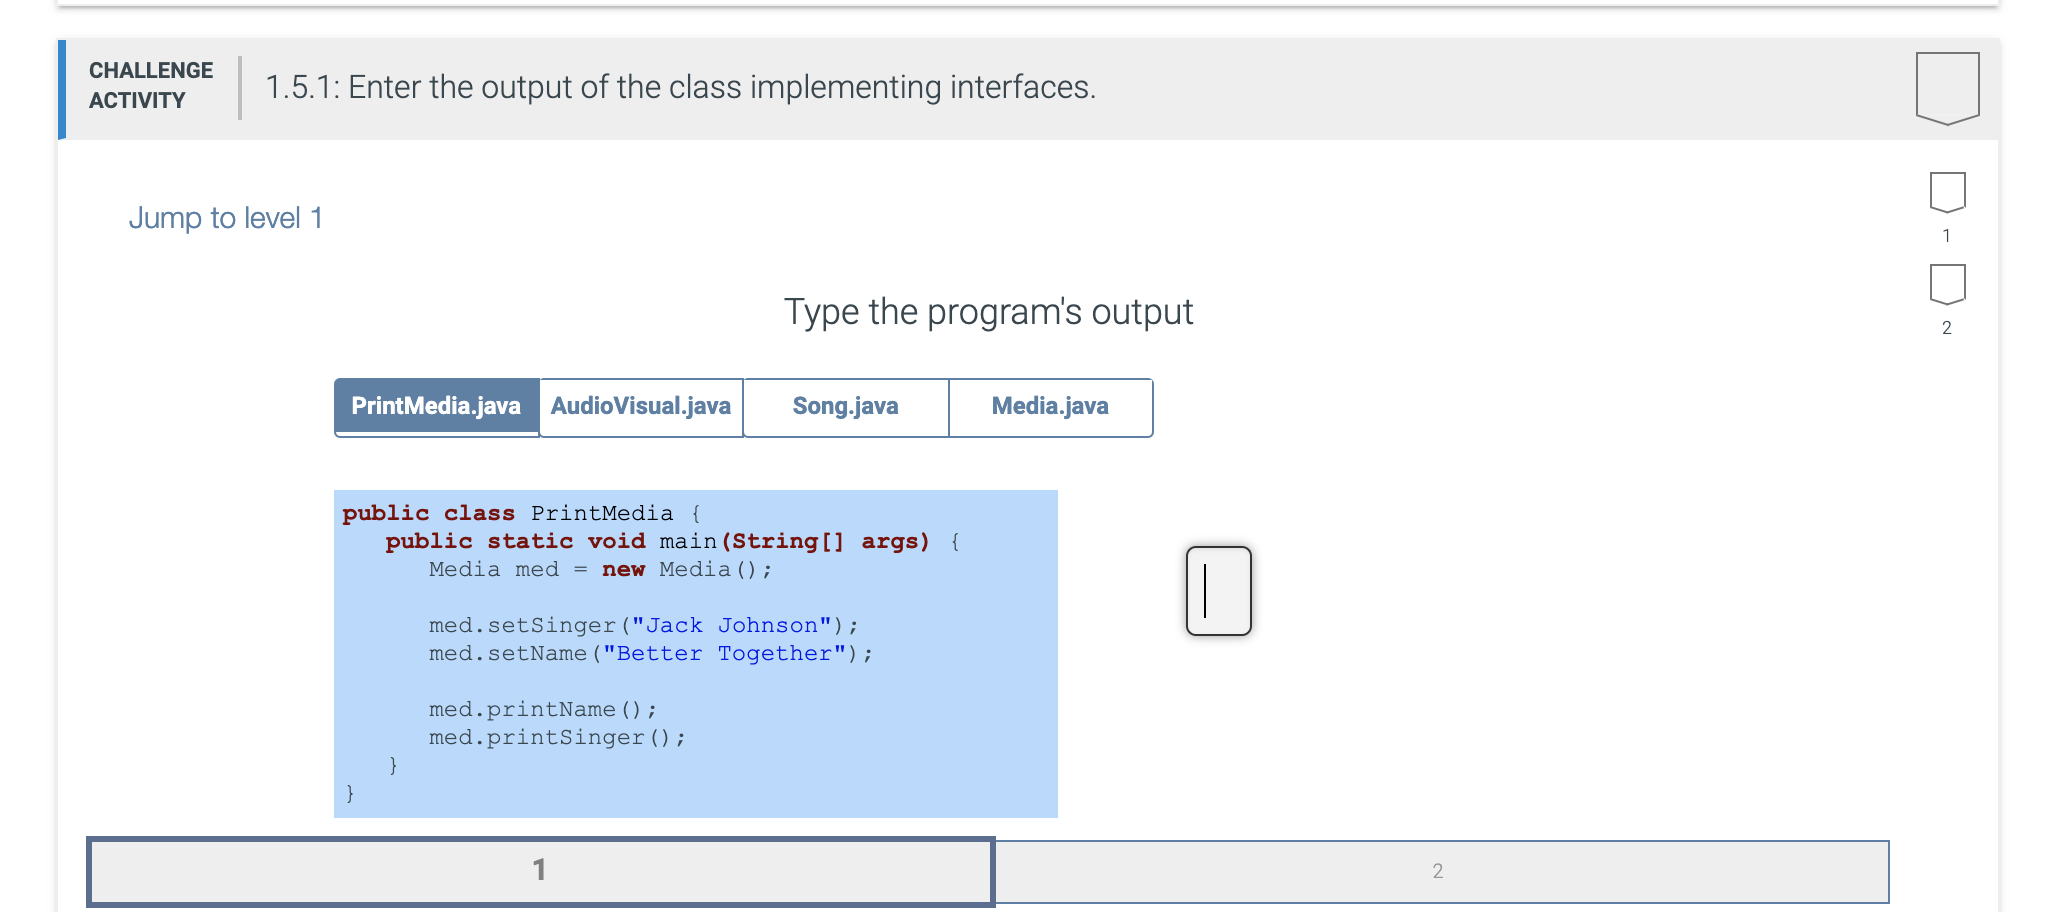Click the Type the program's output heading

[x=988, y=311]
